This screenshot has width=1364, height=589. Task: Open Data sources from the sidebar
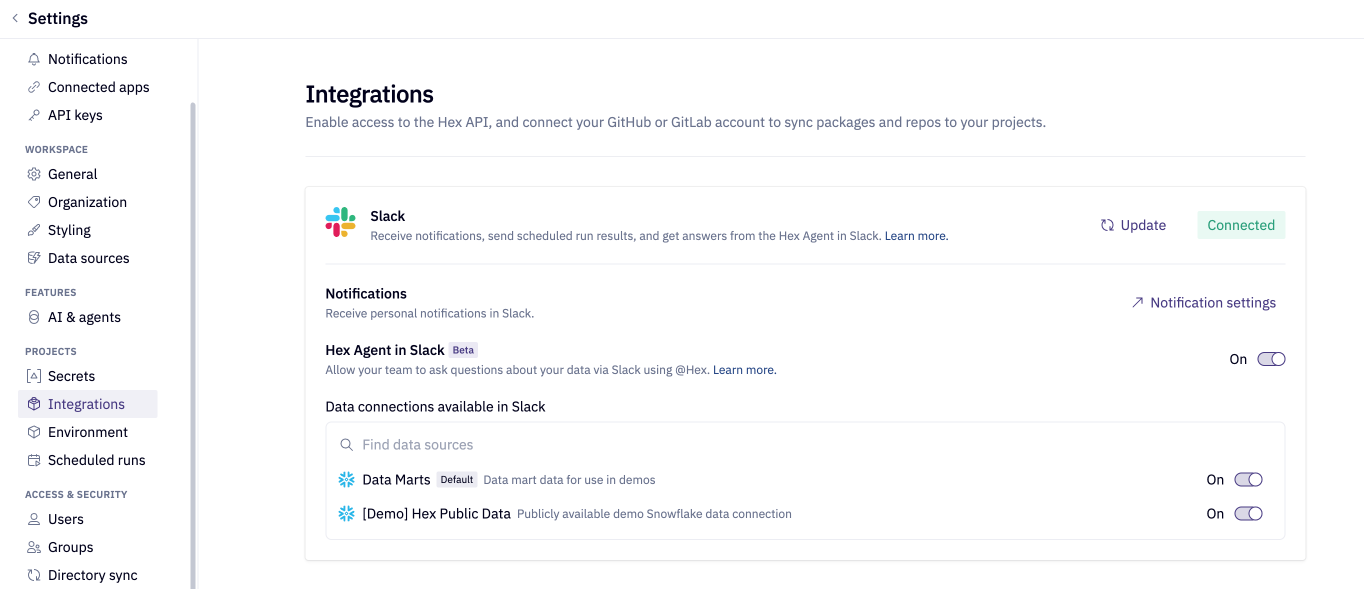(x=88, y=258)
